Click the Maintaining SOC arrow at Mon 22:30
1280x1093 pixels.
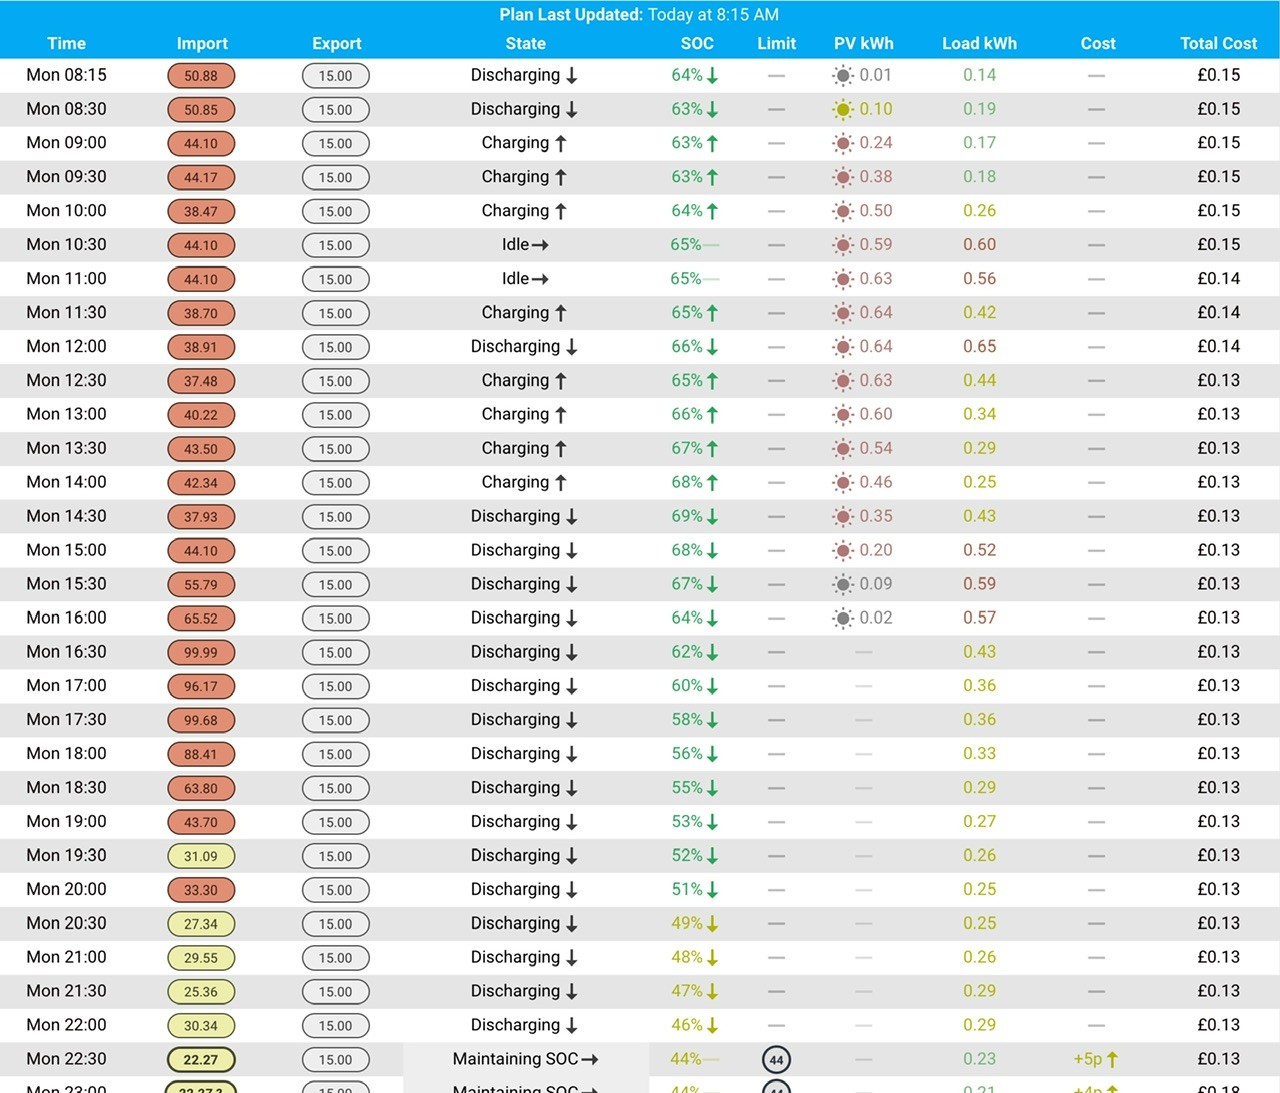590,1059
